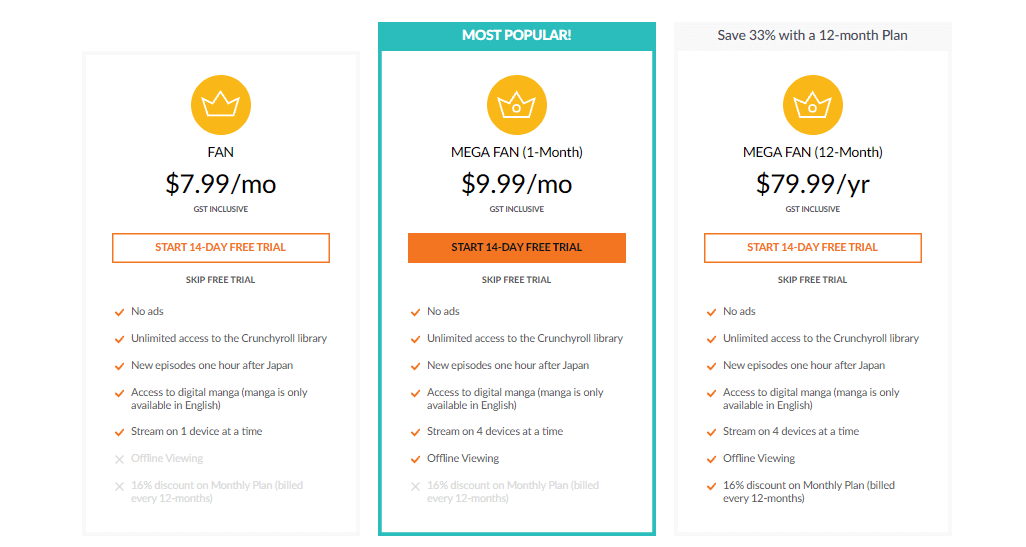Skip free trial under the FAN plan
The image size is (1026, 547).
click(221, 279)
